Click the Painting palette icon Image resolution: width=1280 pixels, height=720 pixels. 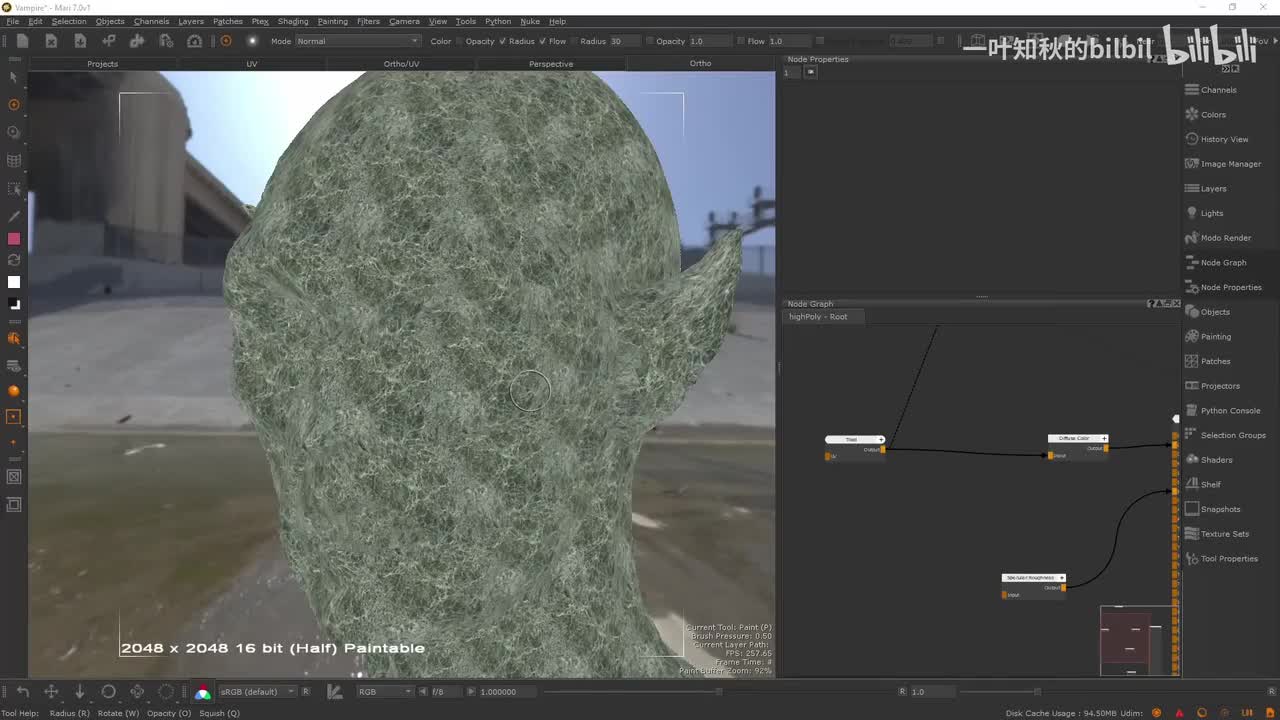[x=1192, y=336]
